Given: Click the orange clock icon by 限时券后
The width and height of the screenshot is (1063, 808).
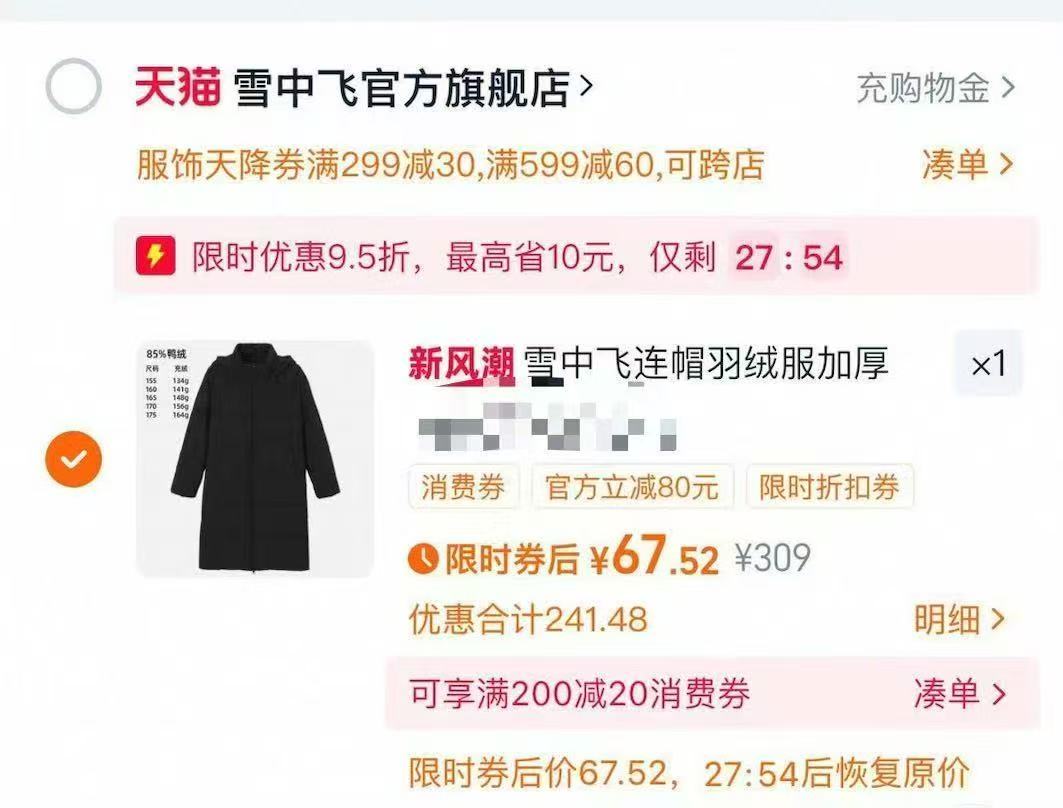Looking at the screenshot, I should [423, 559].
